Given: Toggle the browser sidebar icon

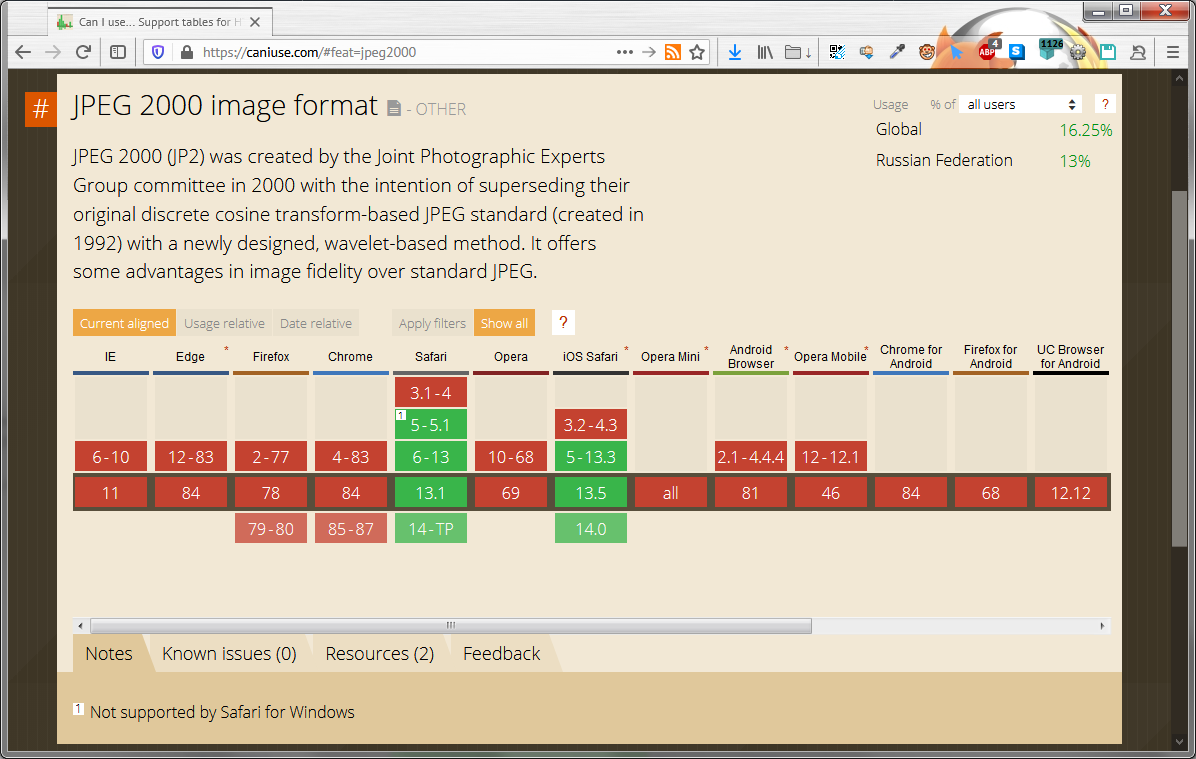Looking at the screenshot, I should 117,52.
